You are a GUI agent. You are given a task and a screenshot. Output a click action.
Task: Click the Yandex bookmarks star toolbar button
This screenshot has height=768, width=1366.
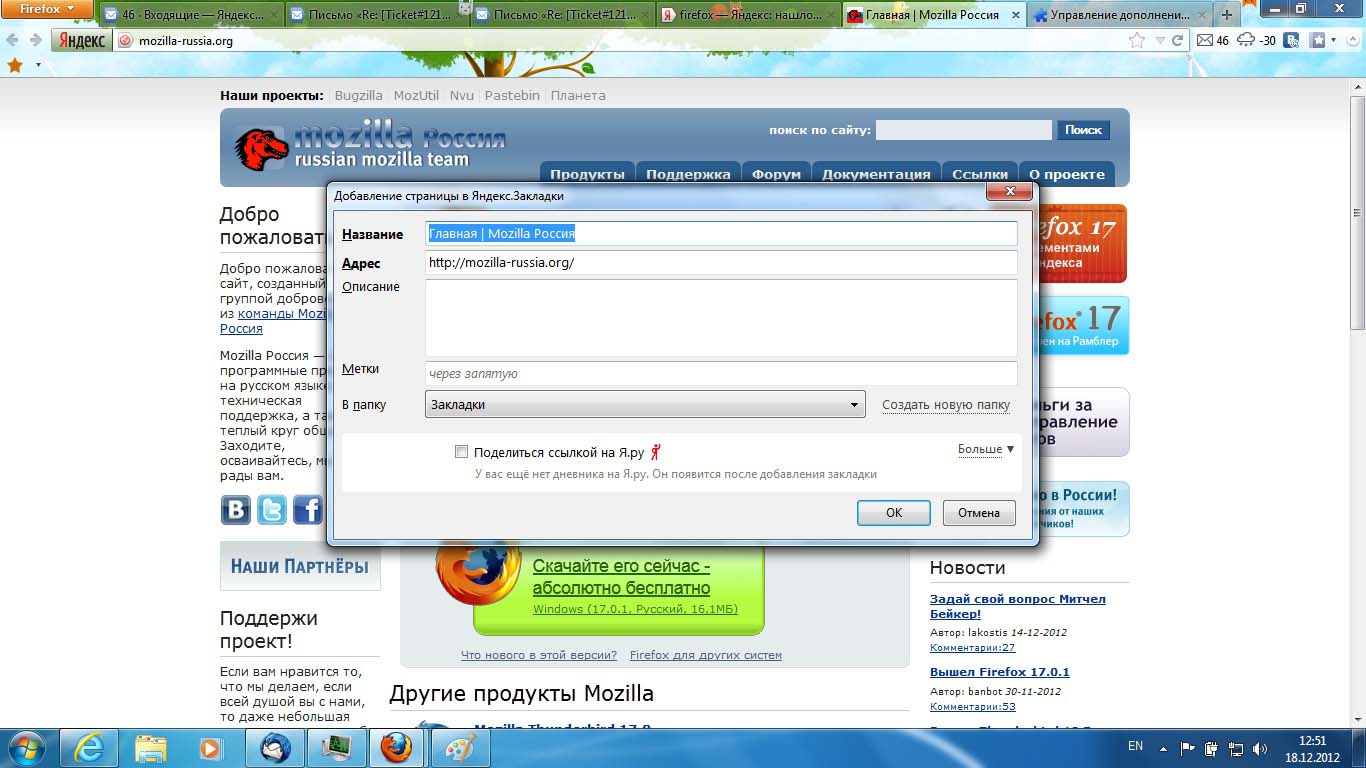point(1318,40)
